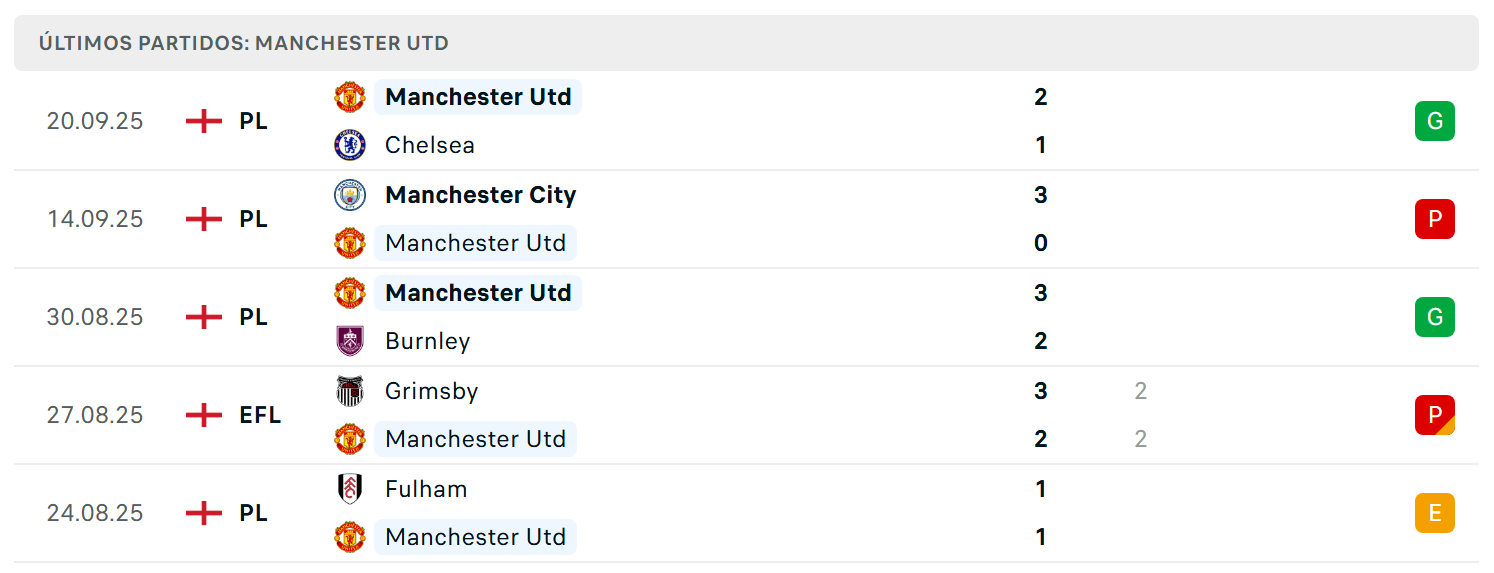Click green G badge for Burnley match

tap(1435, 317)
